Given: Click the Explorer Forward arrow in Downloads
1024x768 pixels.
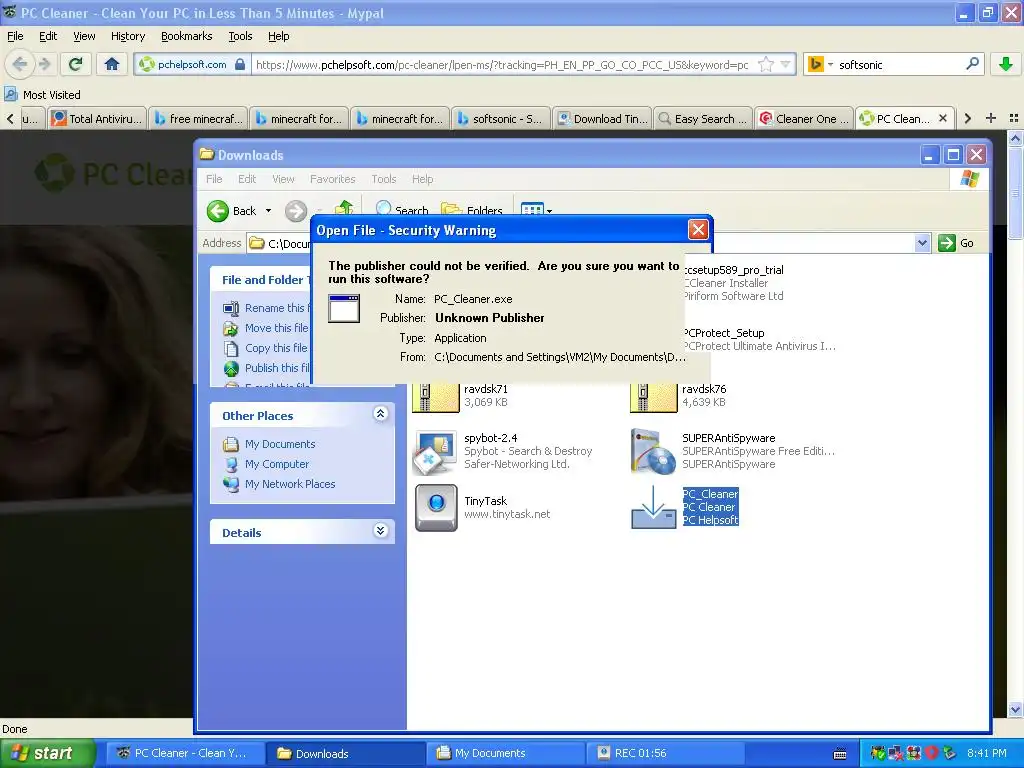Looking at the screenshot, I should [296, 211].
